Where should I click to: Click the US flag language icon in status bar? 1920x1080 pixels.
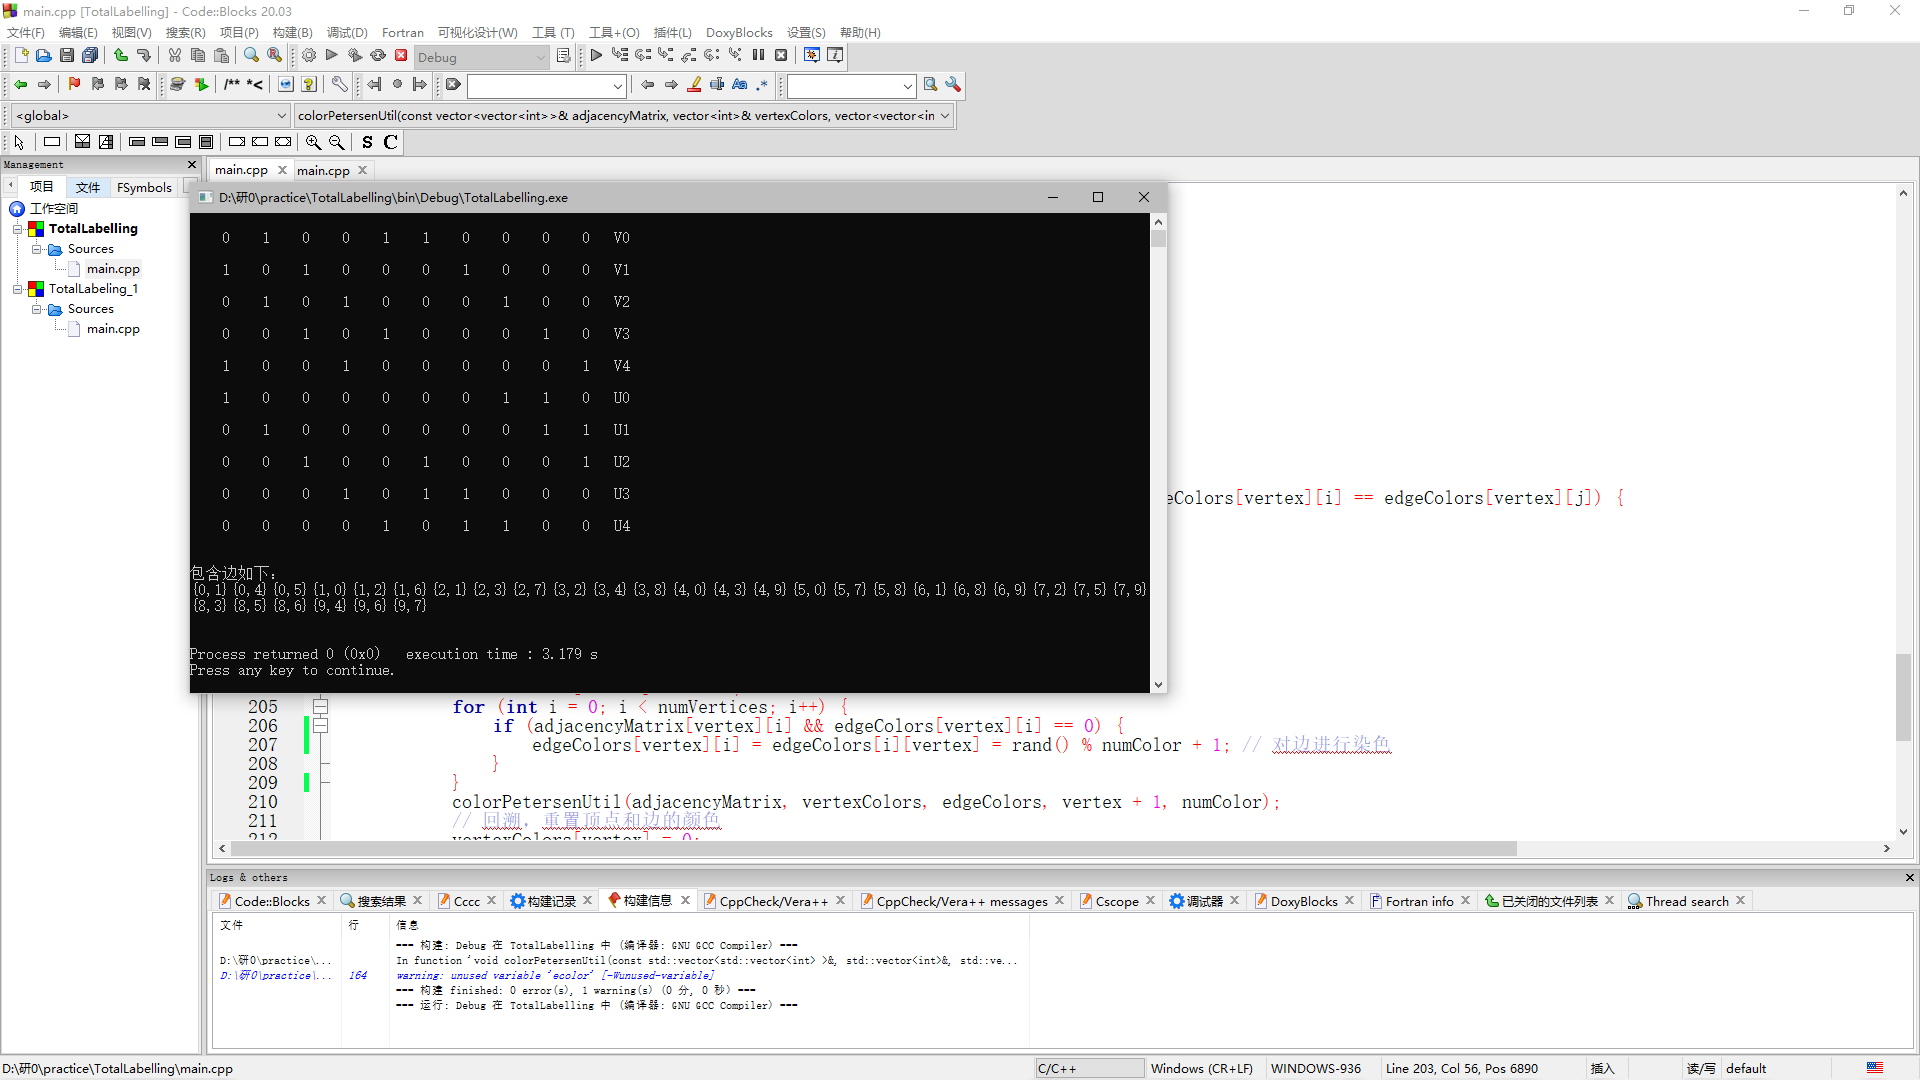point(1875,1068)
